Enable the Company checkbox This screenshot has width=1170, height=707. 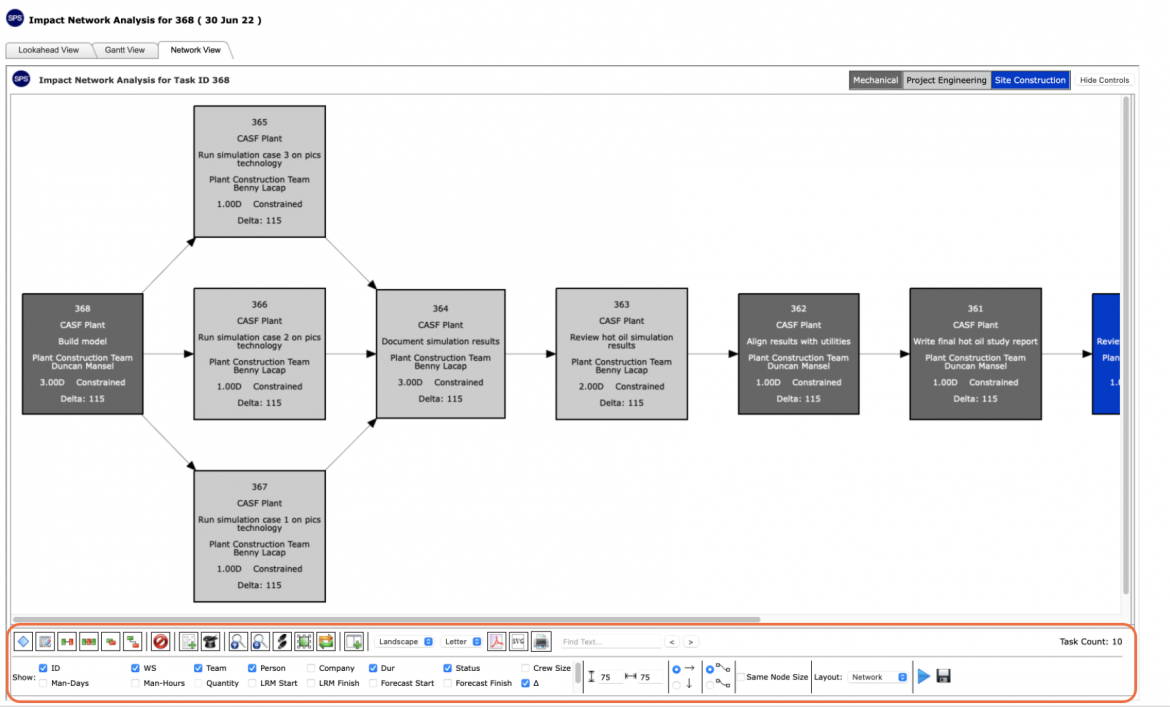pos(311,668)
